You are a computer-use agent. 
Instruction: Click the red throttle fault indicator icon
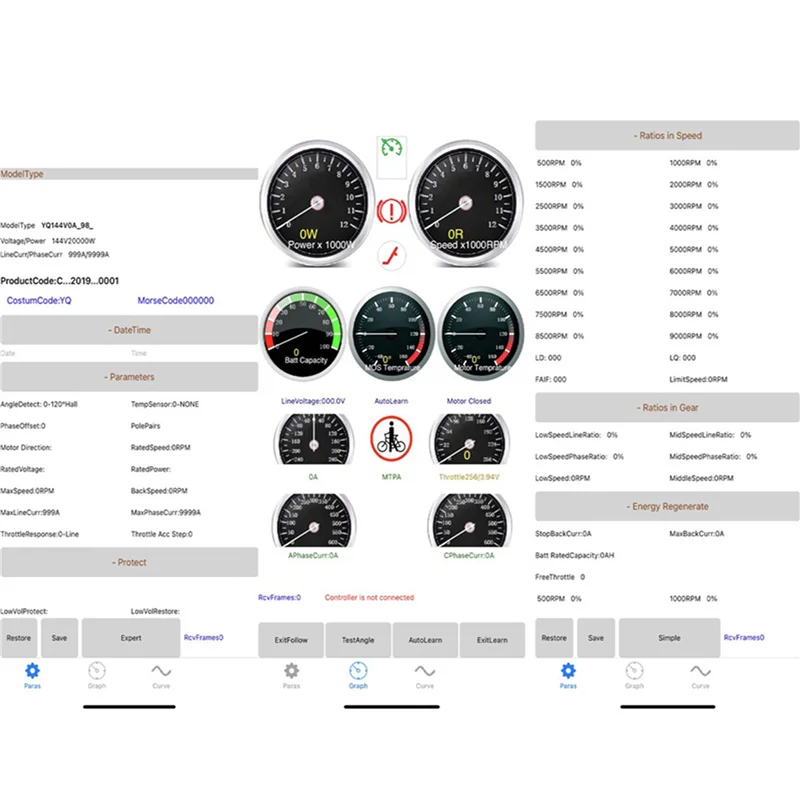392,256
